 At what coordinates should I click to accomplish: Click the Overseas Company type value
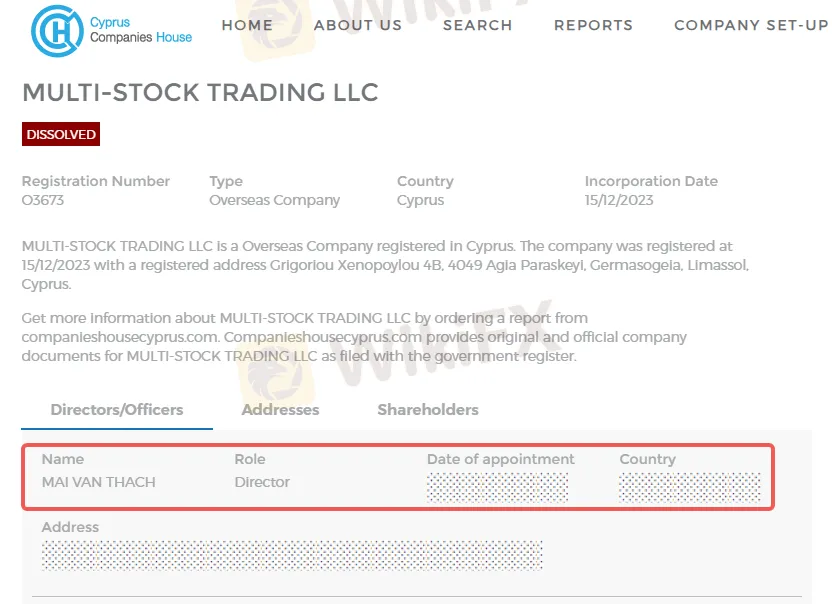click(x=274, y=200)
